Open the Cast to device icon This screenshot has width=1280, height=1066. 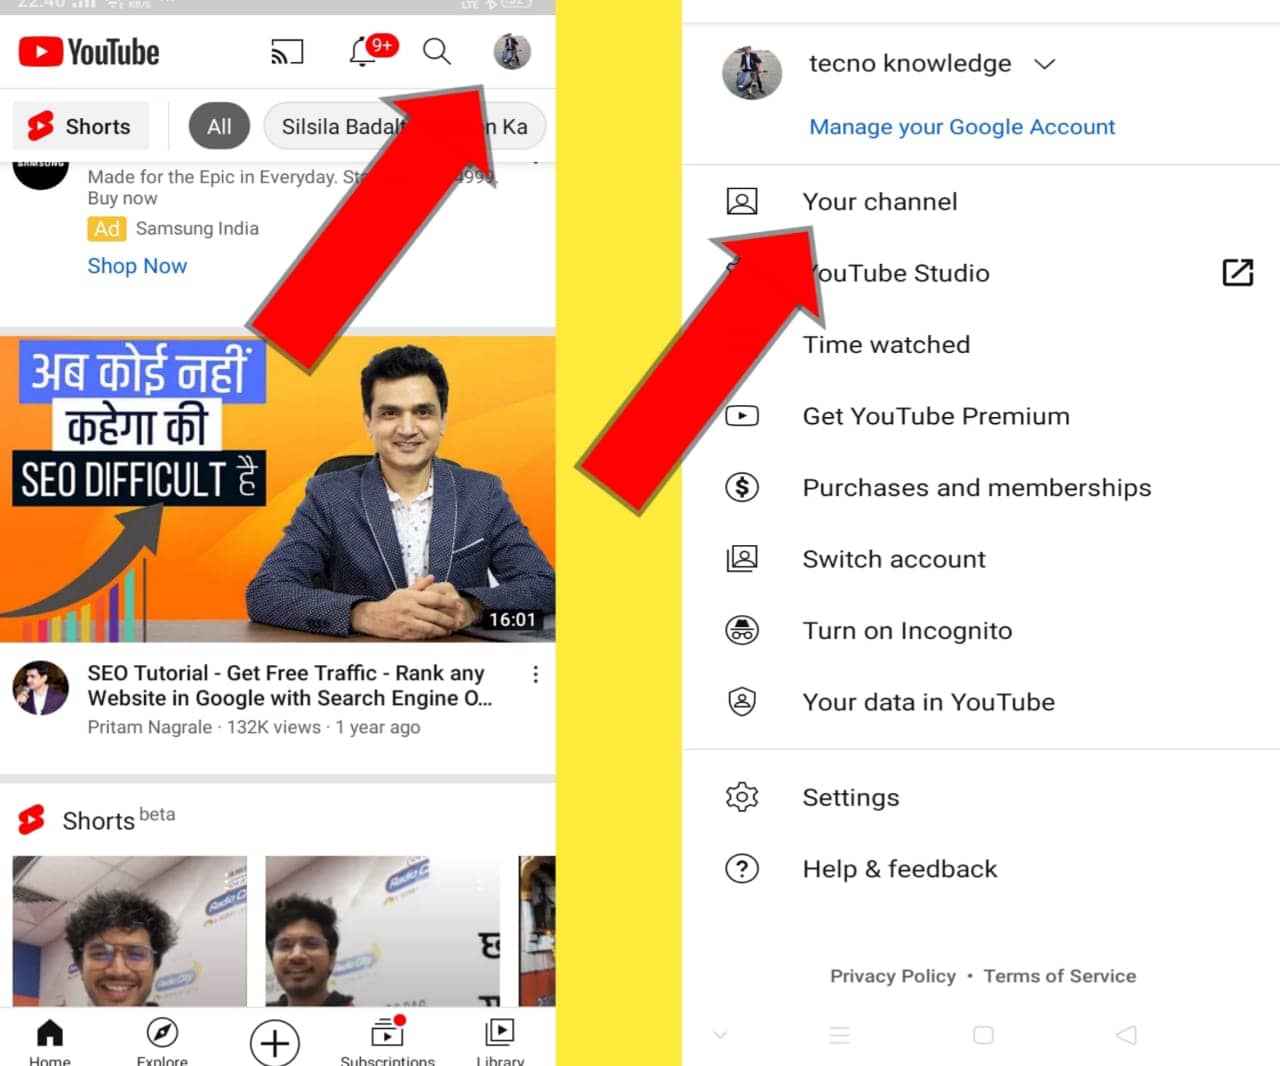(287, 52)
